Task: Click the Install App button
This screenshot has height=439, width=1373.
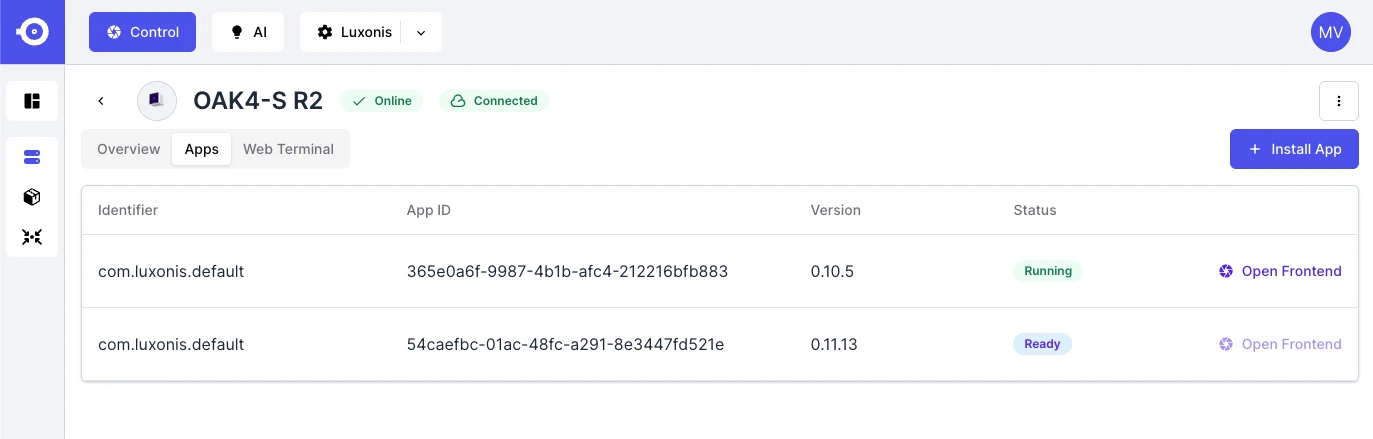Action: pos(1294,149)
